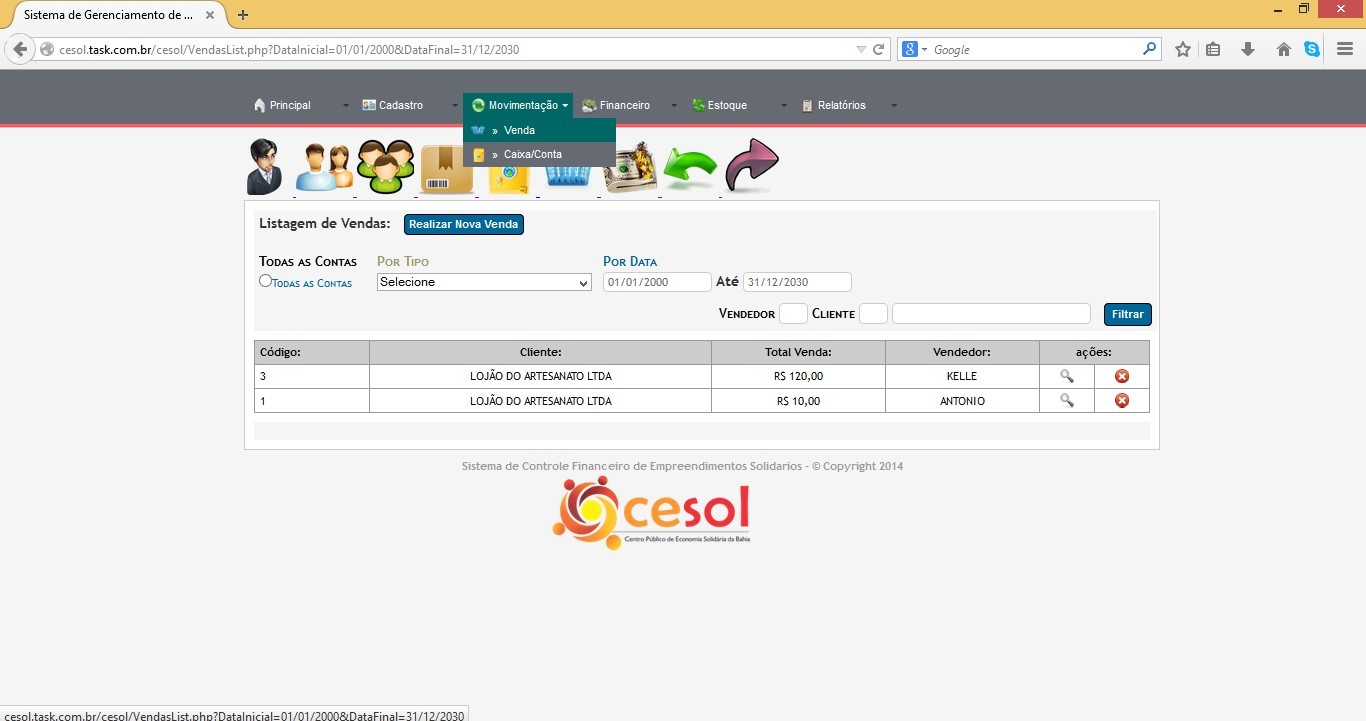Viewport: 1366px width, 721px height.
Task: Click the Realizar Nova Venda button
Action: [x=464, y=225]
